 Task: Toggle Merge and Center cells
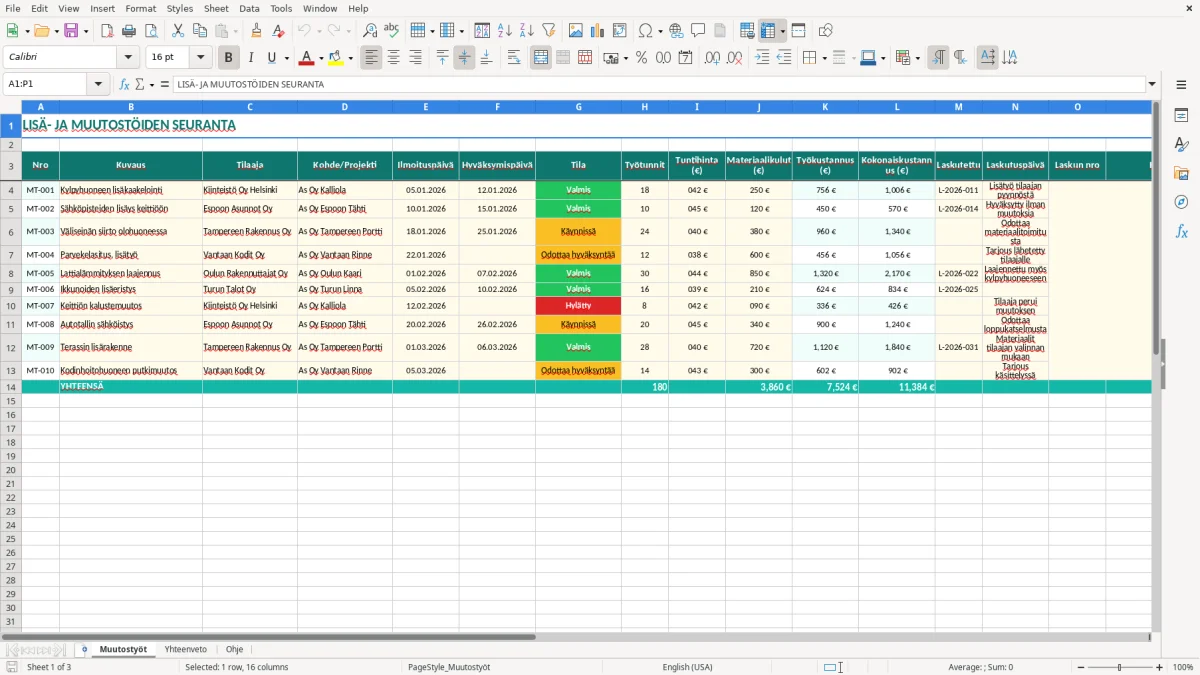[x=541, y=58]
